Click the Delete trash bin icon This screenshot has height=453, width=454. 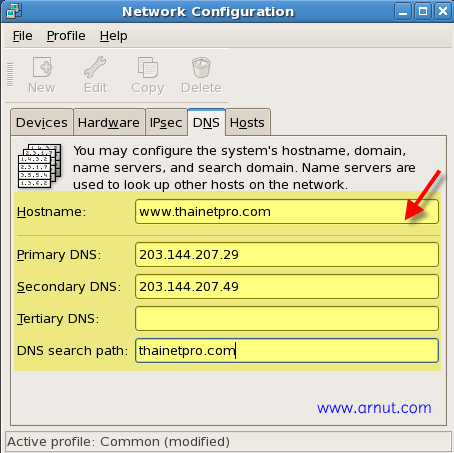pyautogui.click(x=201, y=67)
